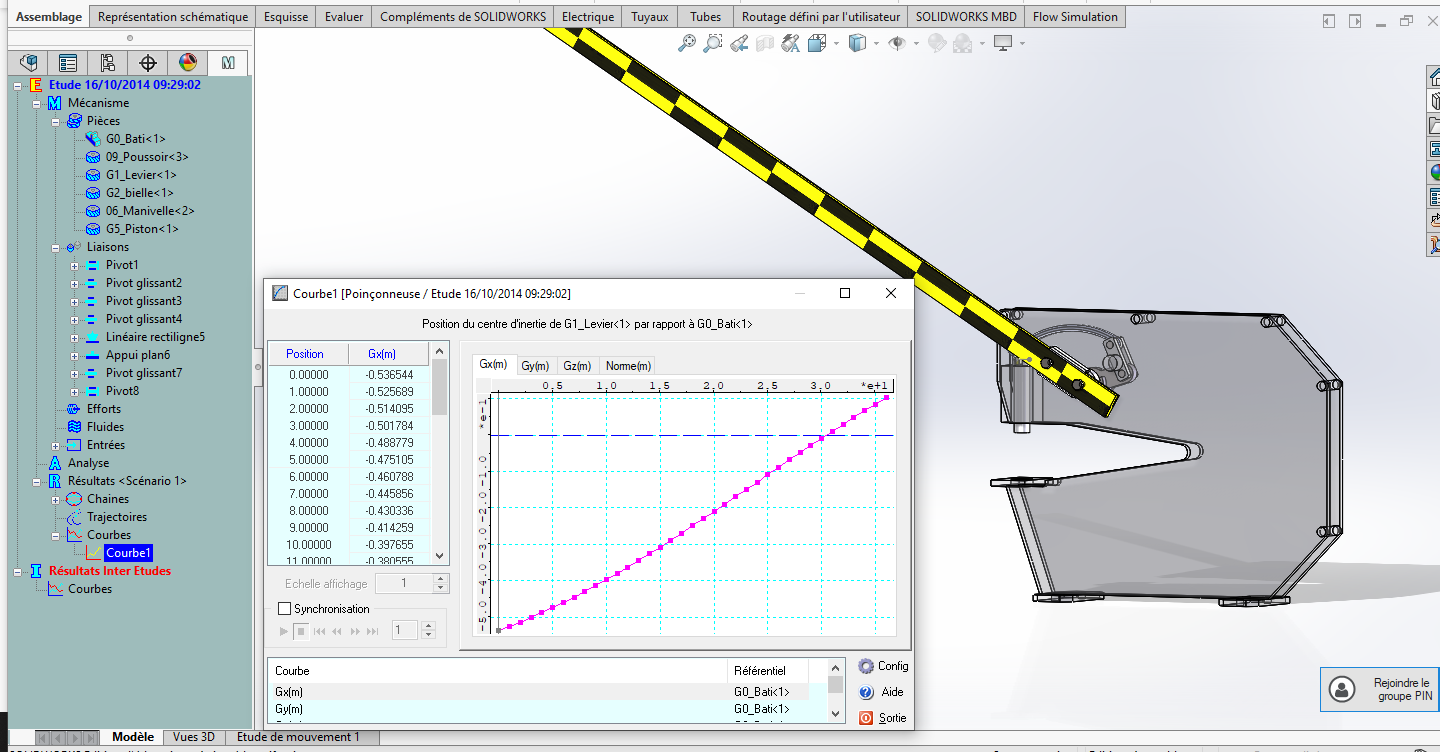Switch to the Evaluer ribbon tab
This screenshot has height=752, width=1440.
click(x=344, y=17)
